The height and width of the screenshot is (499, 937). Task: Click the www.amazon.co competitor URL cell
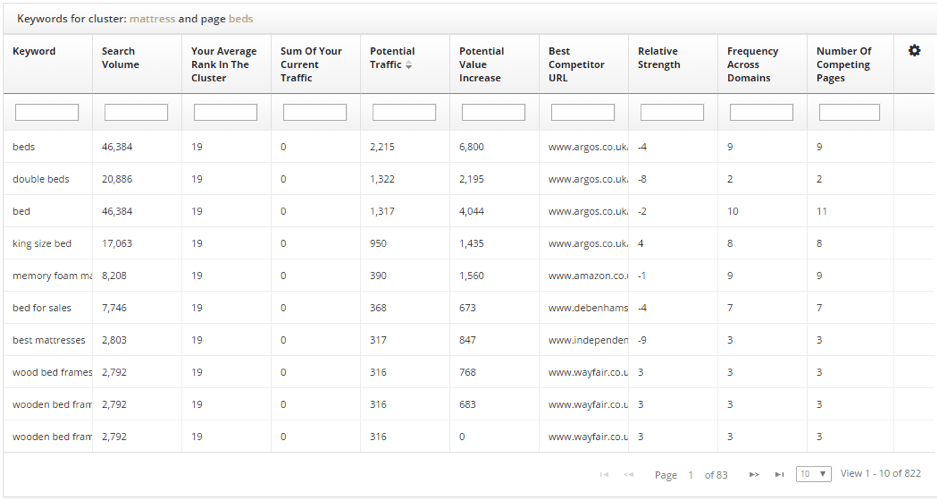pyautogui.click(x=588, y=276)
